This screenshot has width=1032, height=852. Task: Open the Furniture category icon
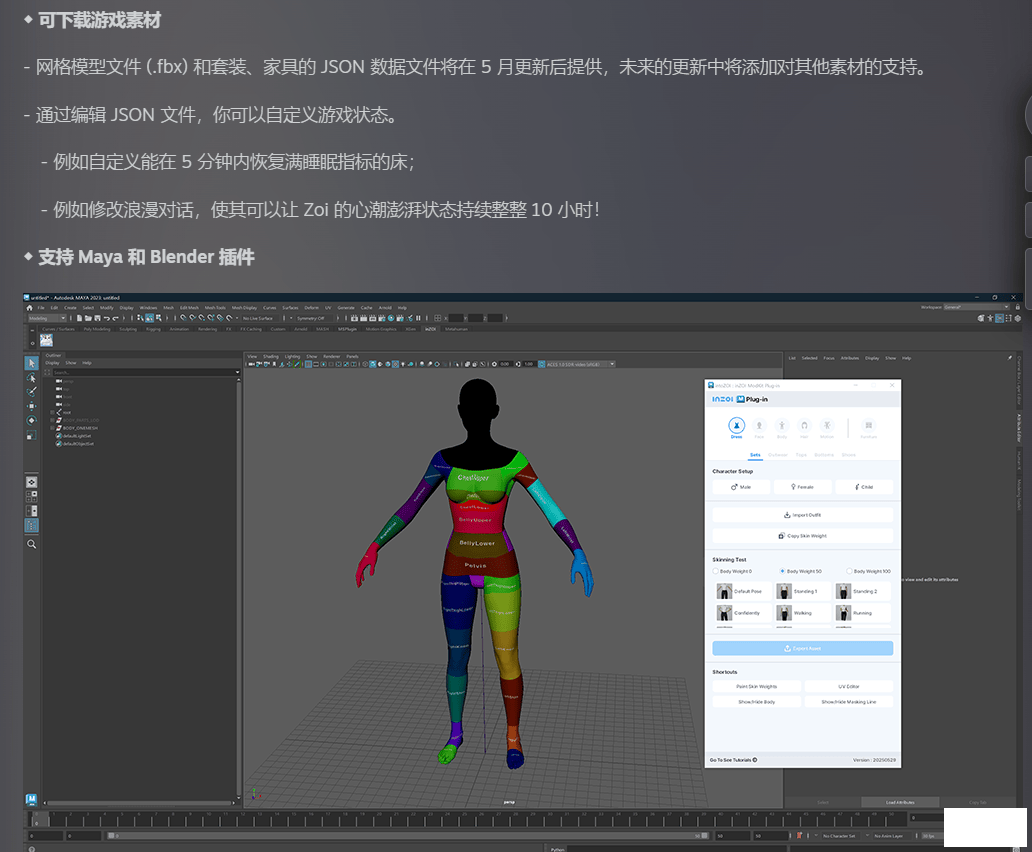[868, 427]
